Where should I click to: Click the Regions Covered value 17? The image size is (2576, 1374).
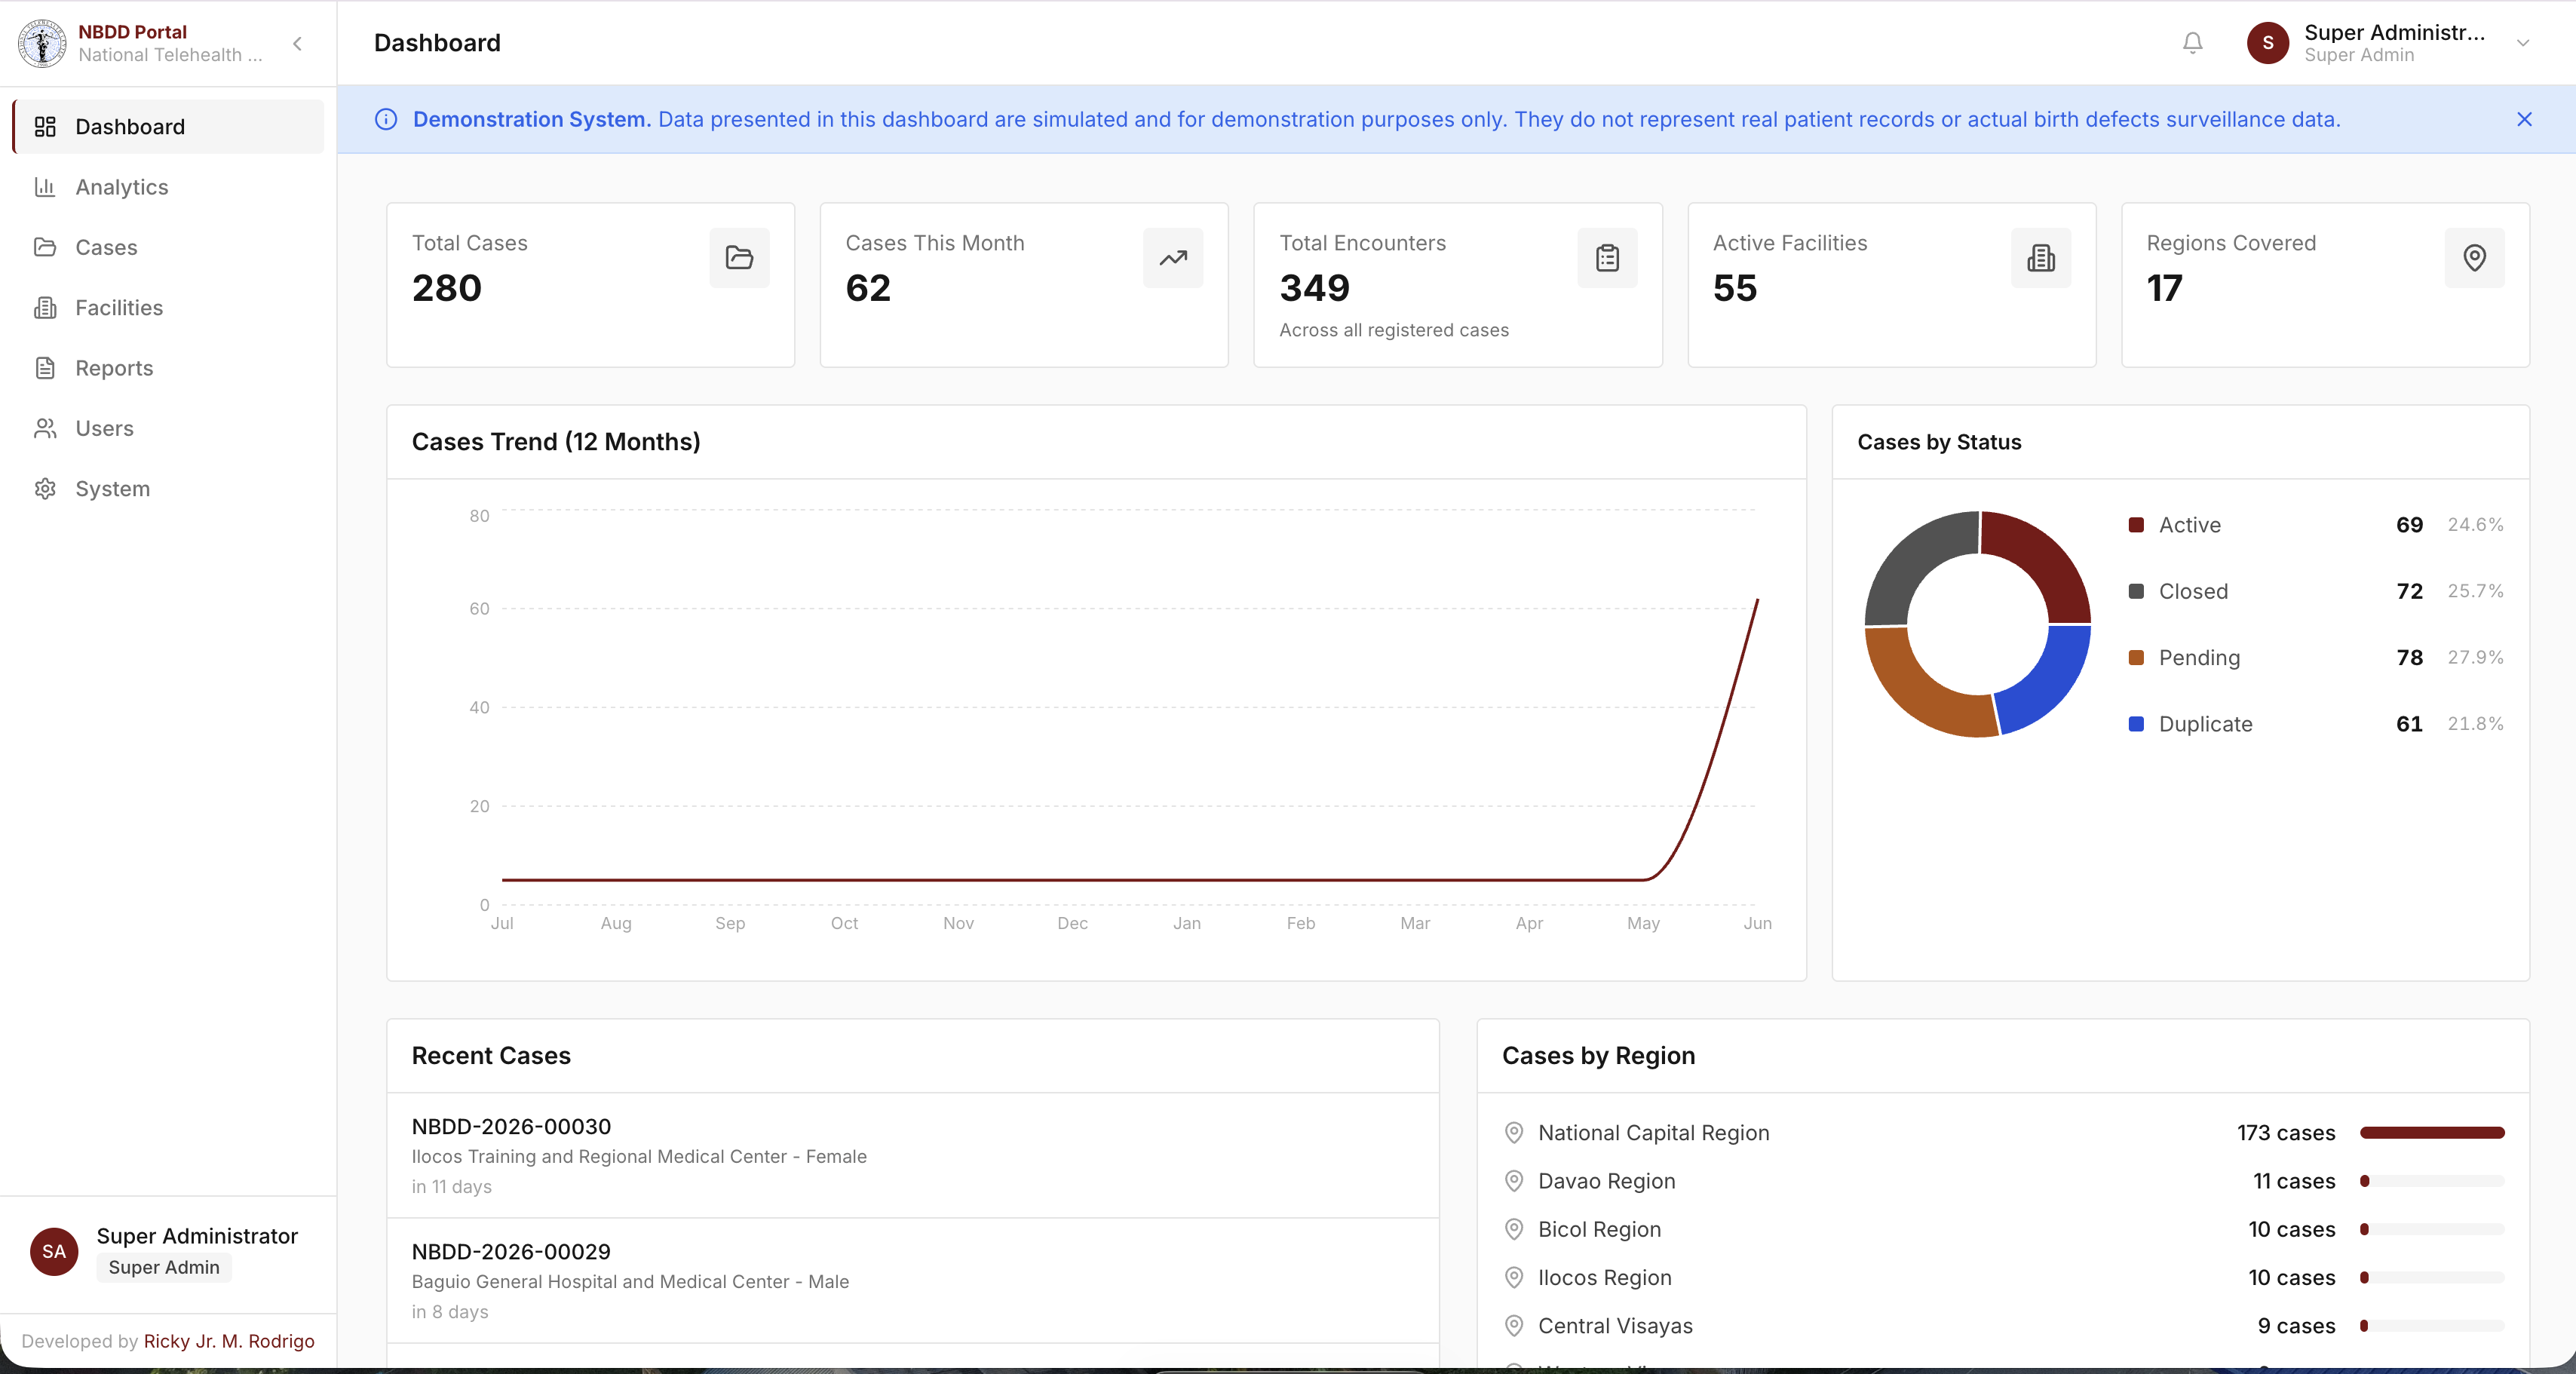2165,289
